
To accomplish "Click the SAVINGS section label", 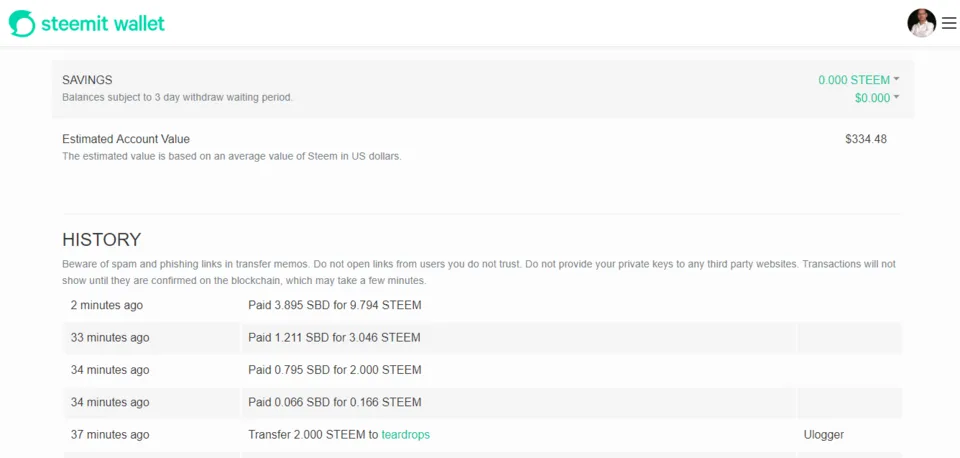I will (87, 80).
